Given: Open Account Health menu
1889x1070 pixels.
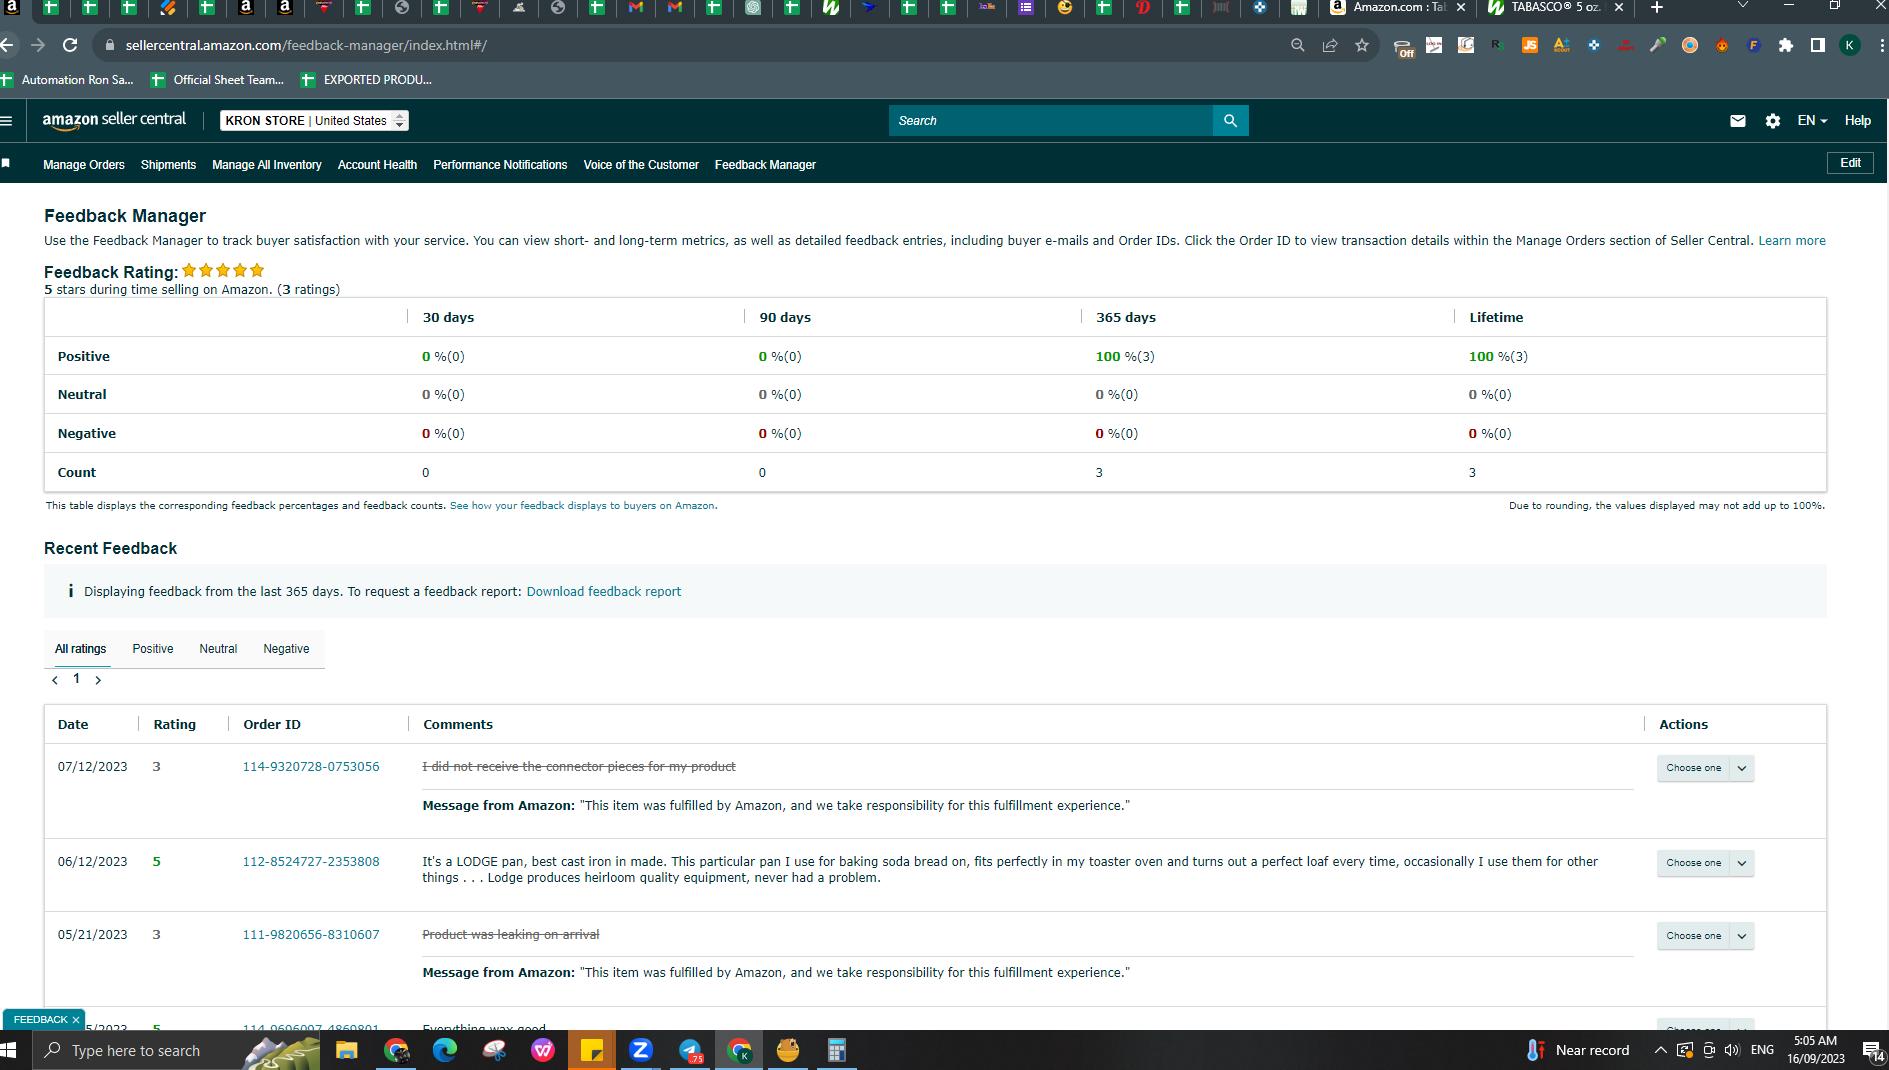Looking at the screenshot, I should [377, 165].
